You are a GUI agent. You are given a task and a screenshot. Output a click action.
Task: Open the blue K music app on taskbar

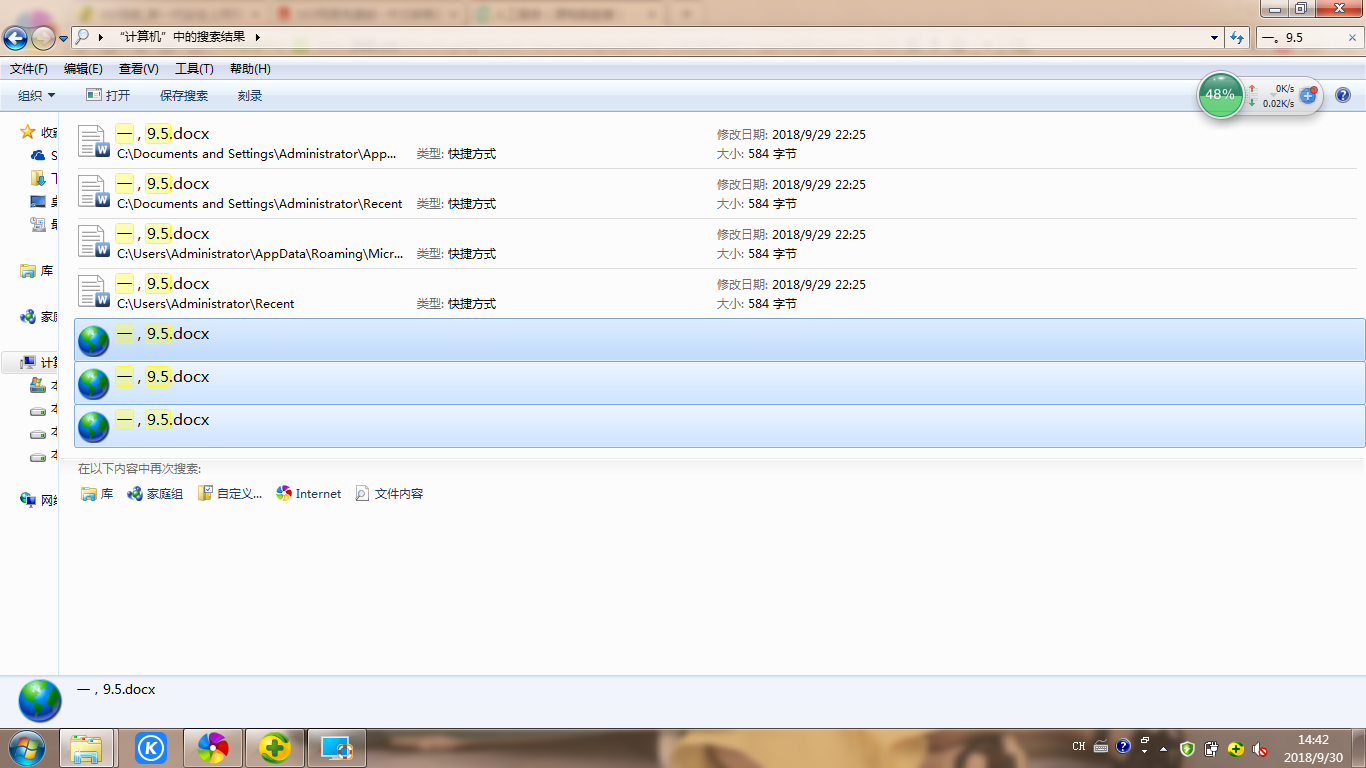click(150, 748)
